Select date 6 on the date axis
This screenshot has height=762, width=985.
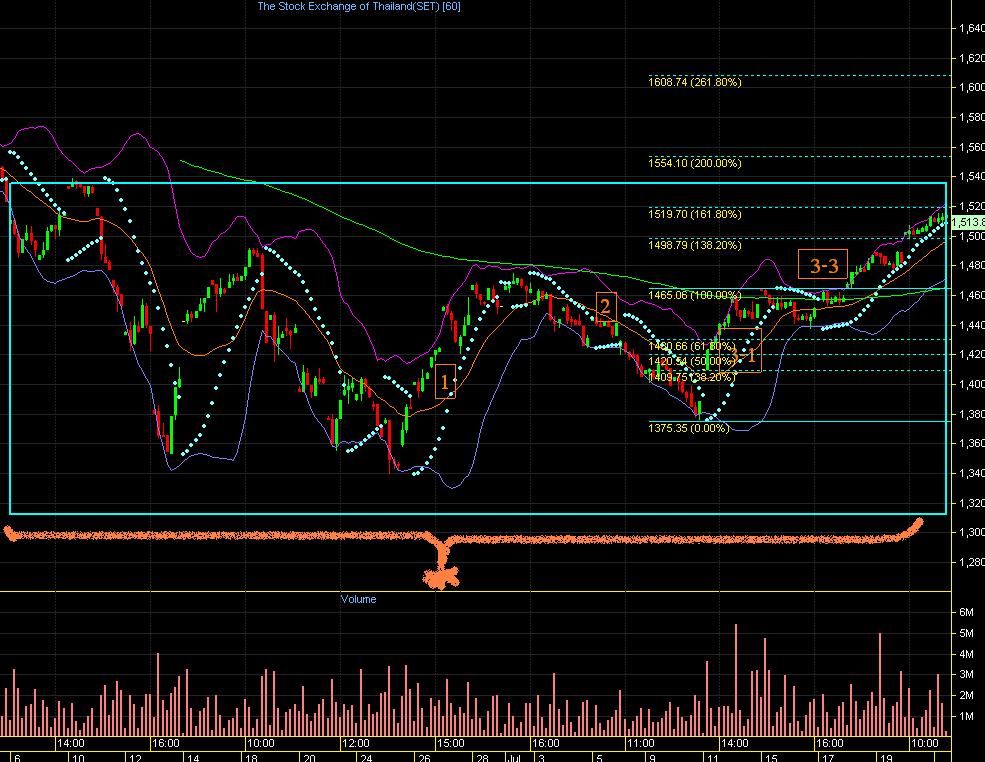point(17,758)
